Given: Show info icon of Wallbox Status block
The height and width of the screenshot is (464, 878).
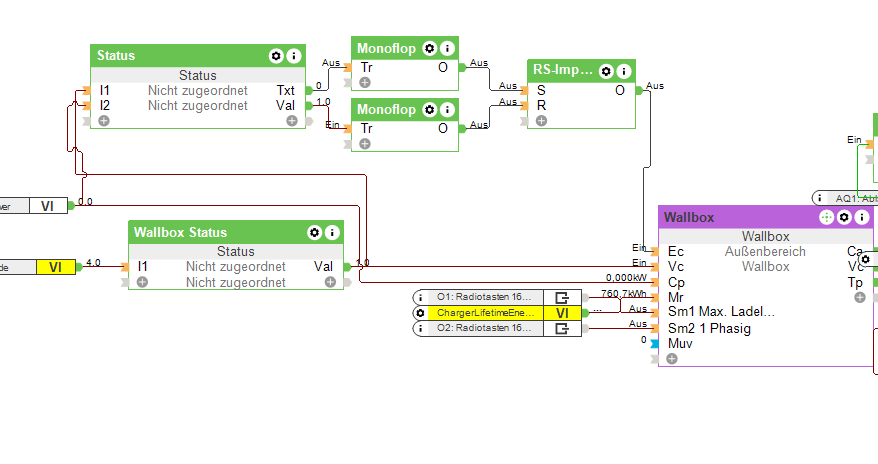Looking at the screenshot, I should pyautogui.click(x=332, y=233).
